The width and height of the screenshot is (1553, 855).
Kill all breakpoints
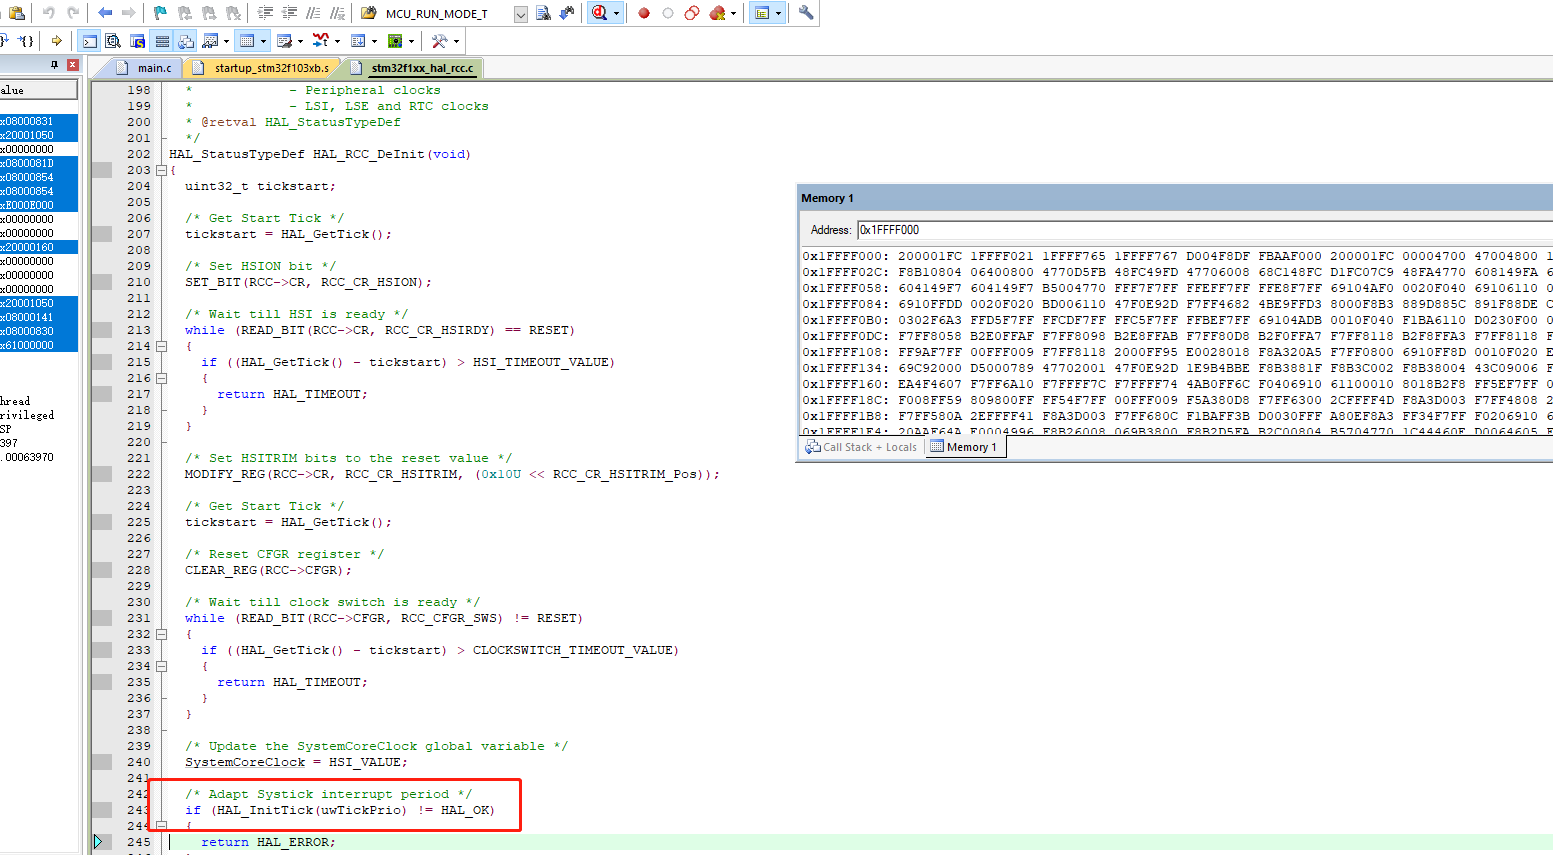tap(717, 13)
